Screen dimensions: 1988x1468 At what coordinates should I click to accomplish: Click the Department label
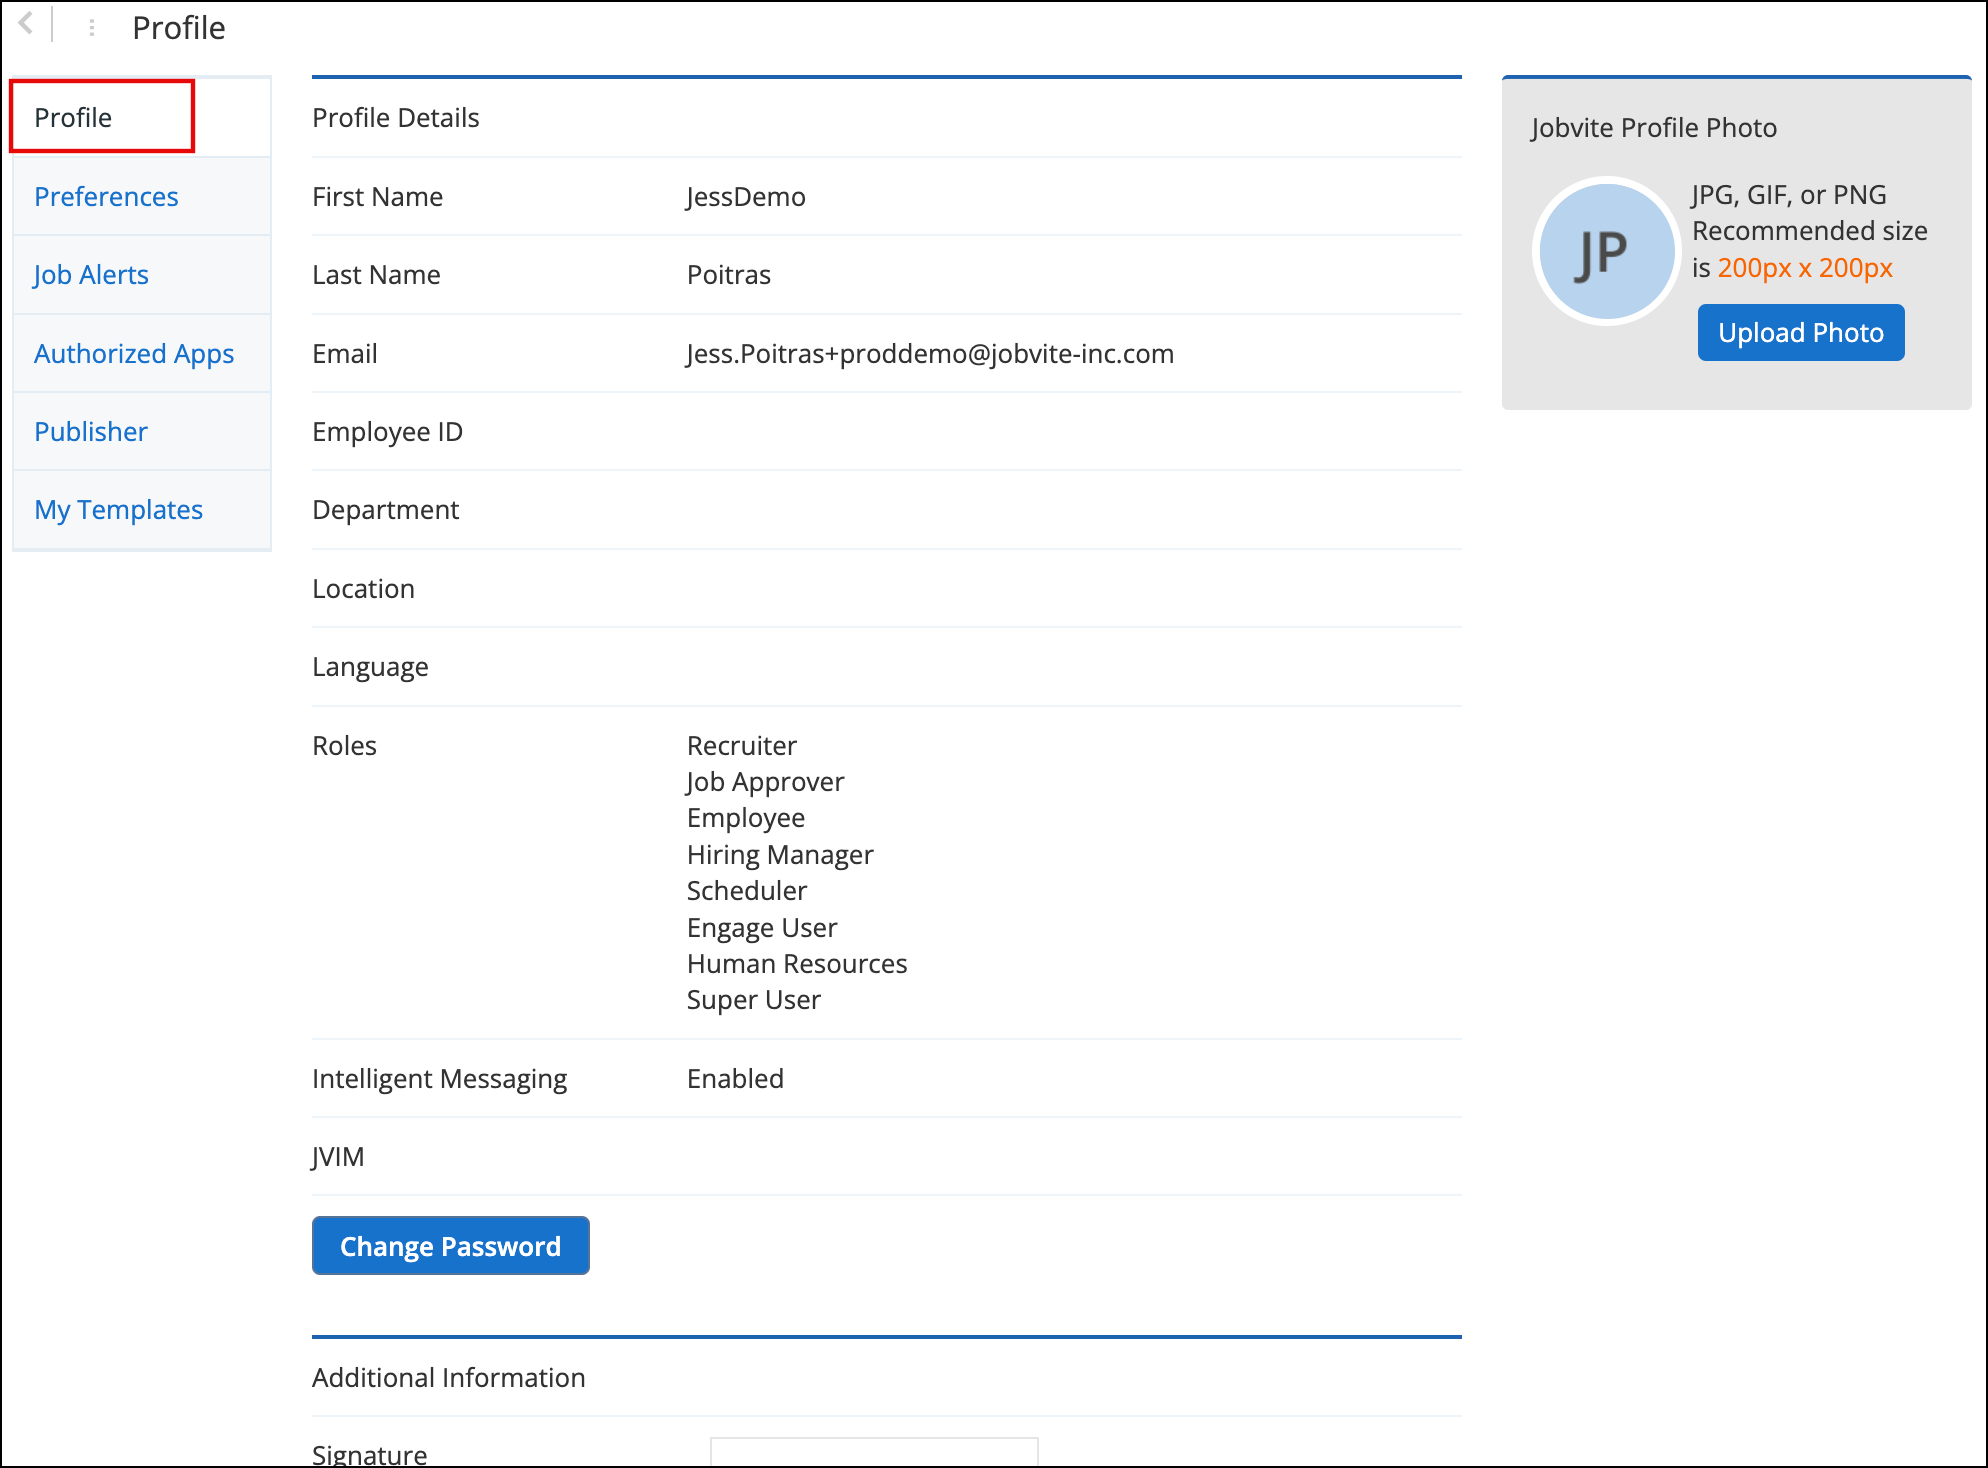(385, 509)
